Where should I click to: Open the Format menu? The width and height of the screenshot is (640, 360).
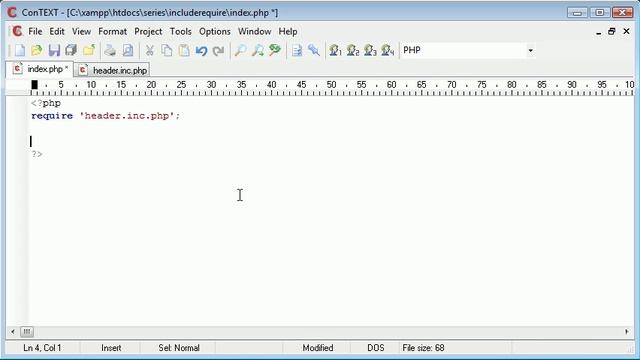click(x=112, y=31)
